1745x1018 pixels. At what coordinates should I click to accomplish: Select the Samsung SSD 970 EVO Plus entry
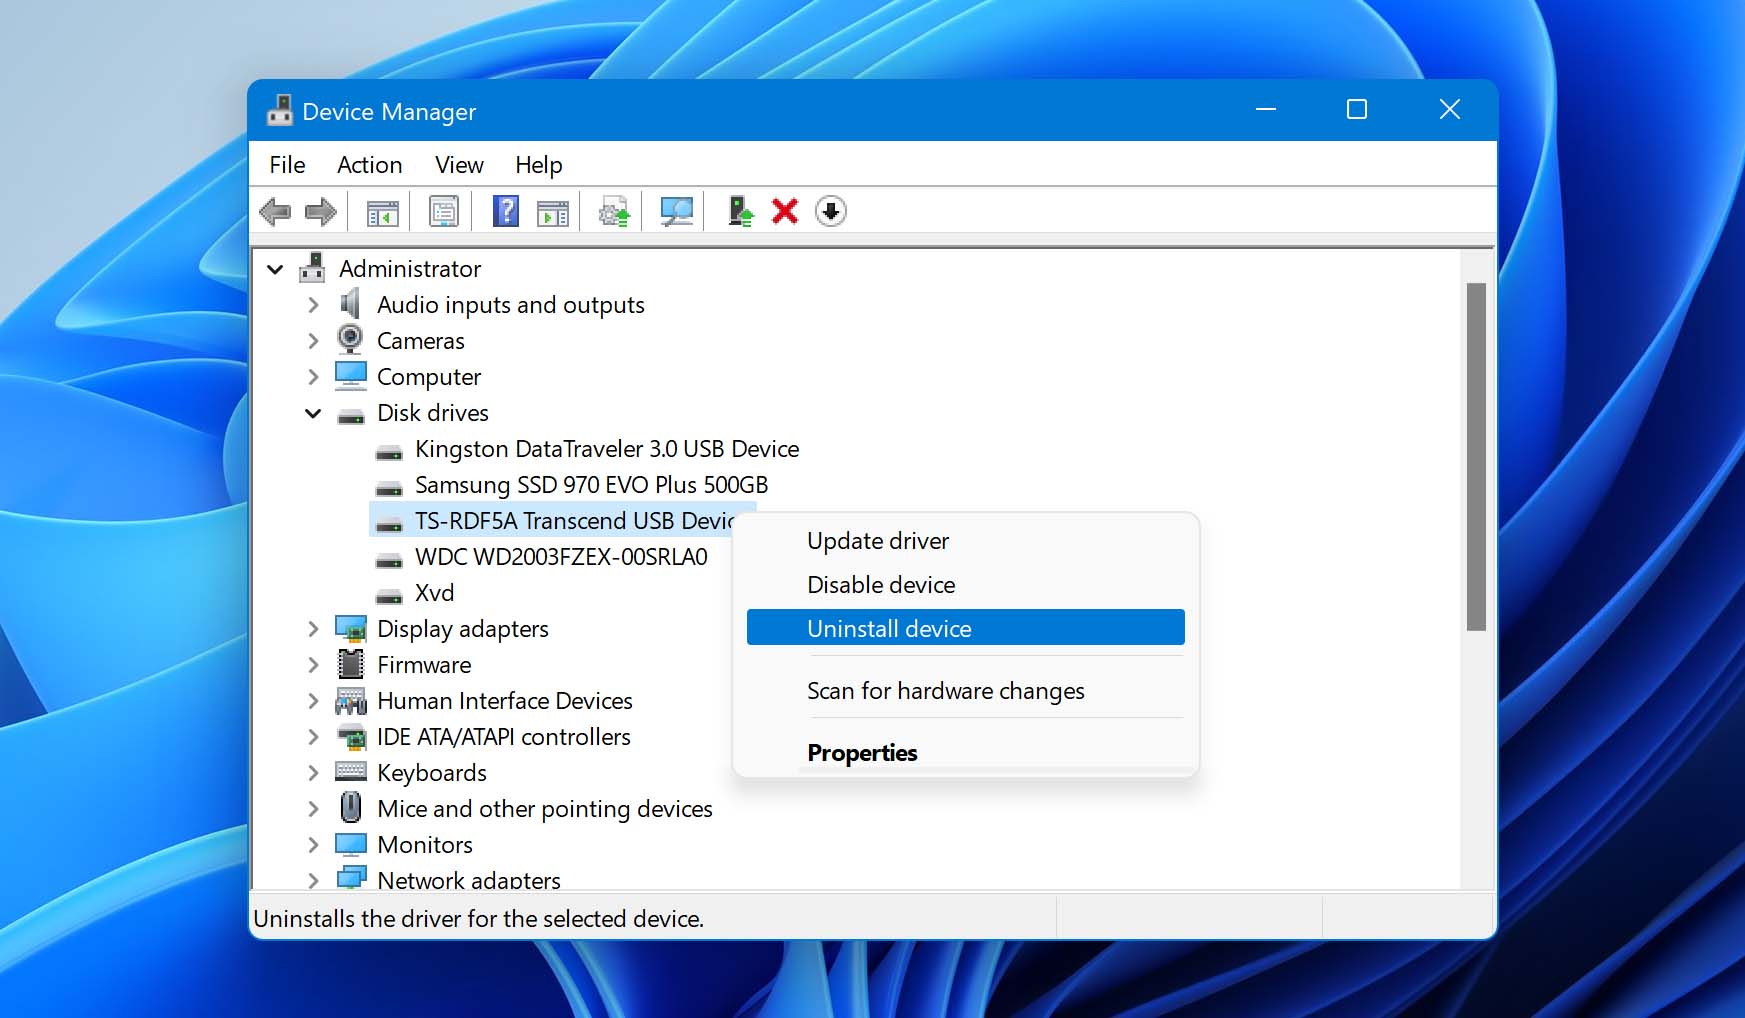coord(590,485)
